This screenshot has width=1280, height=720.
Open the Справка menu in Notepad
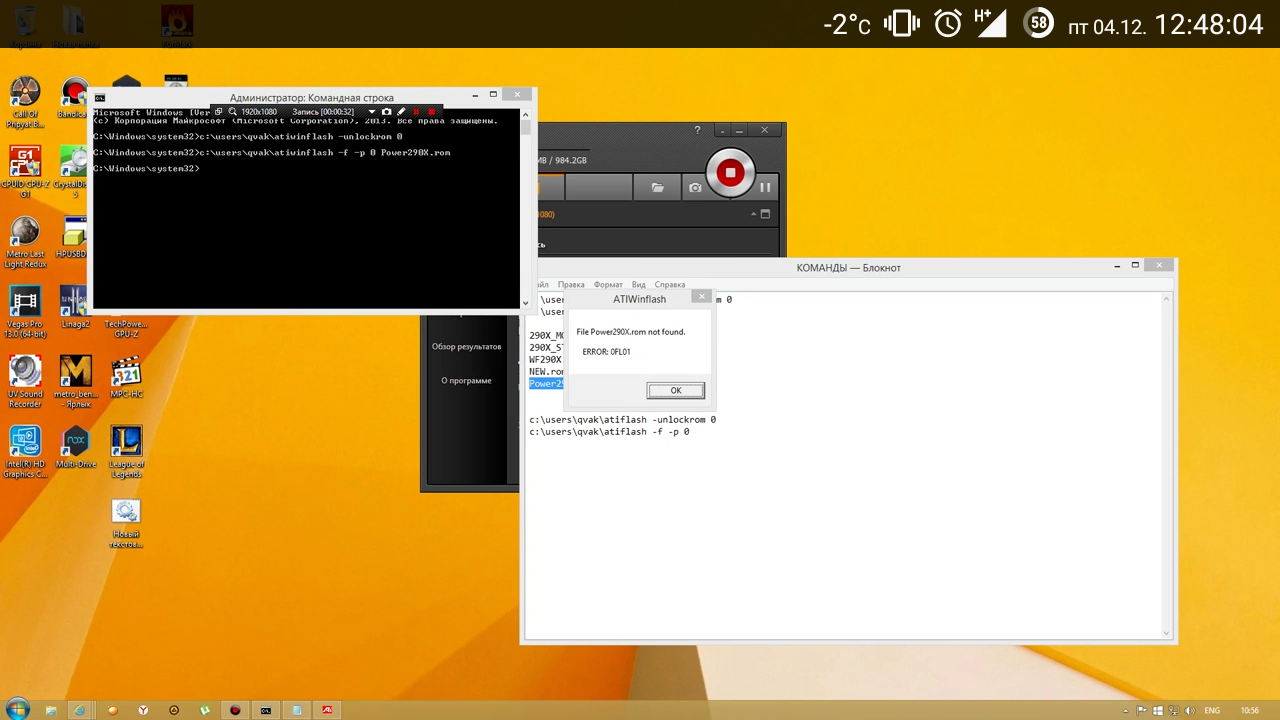click(x=669, y=285)
